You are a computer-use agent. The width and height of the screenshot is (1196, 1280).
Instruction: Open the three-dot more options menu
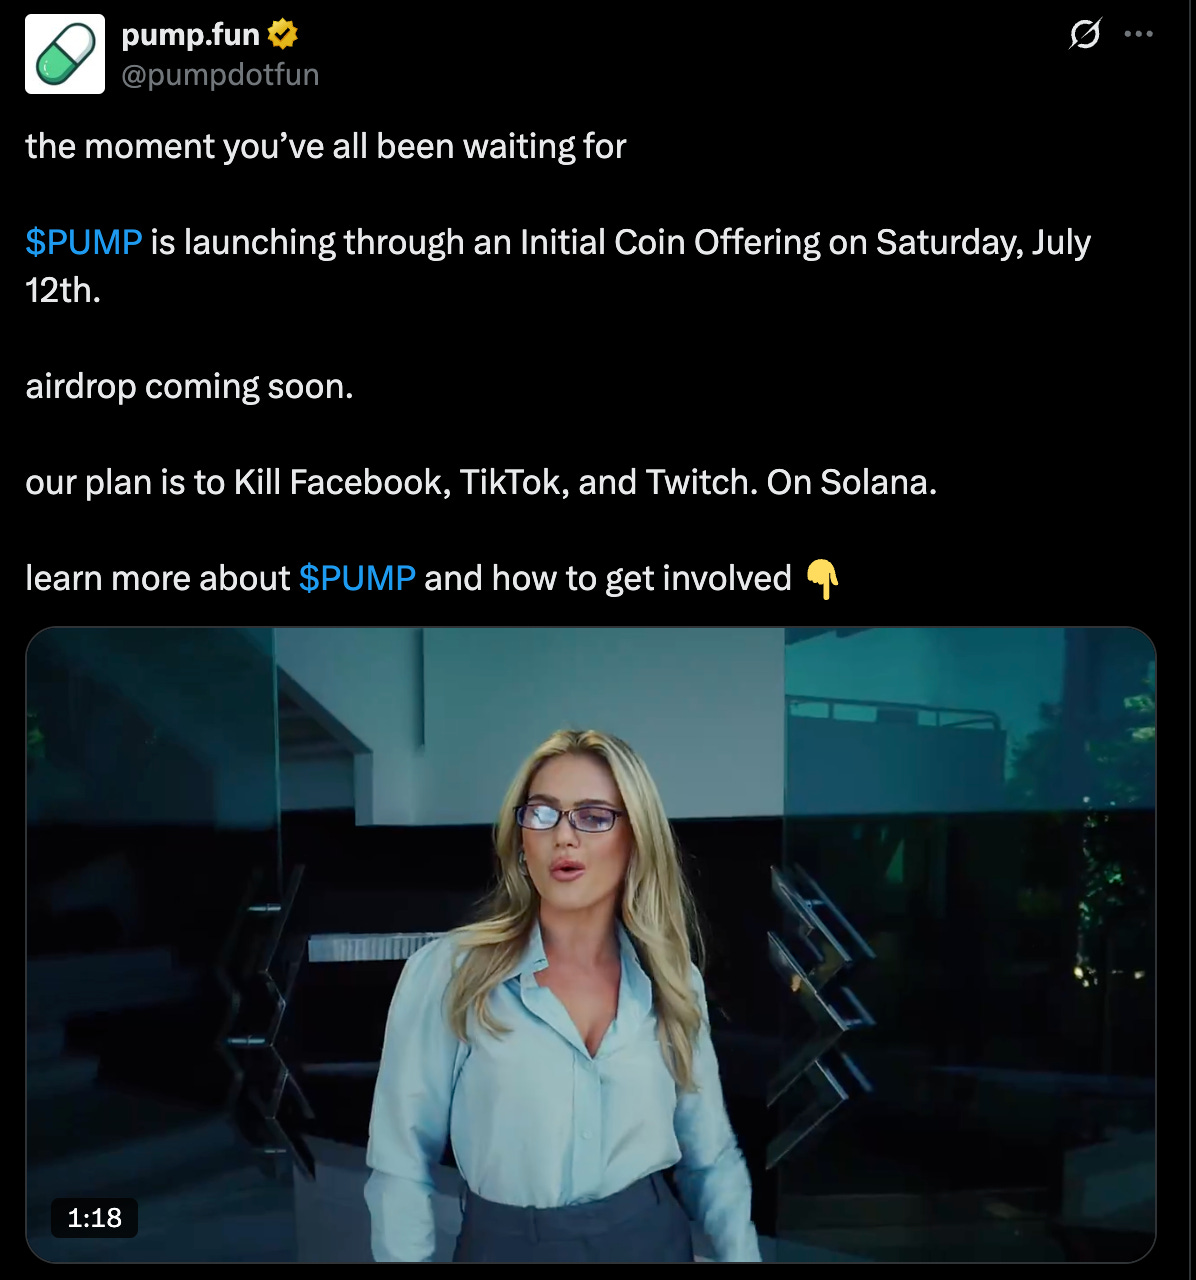pos(1138,34)
